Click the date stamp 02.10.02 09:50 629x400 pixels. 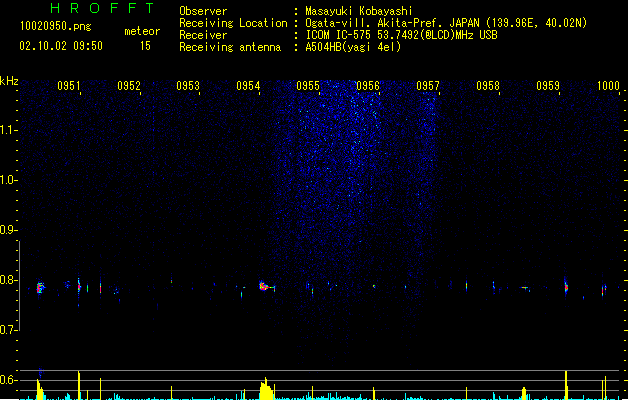[x=61, y=46]
